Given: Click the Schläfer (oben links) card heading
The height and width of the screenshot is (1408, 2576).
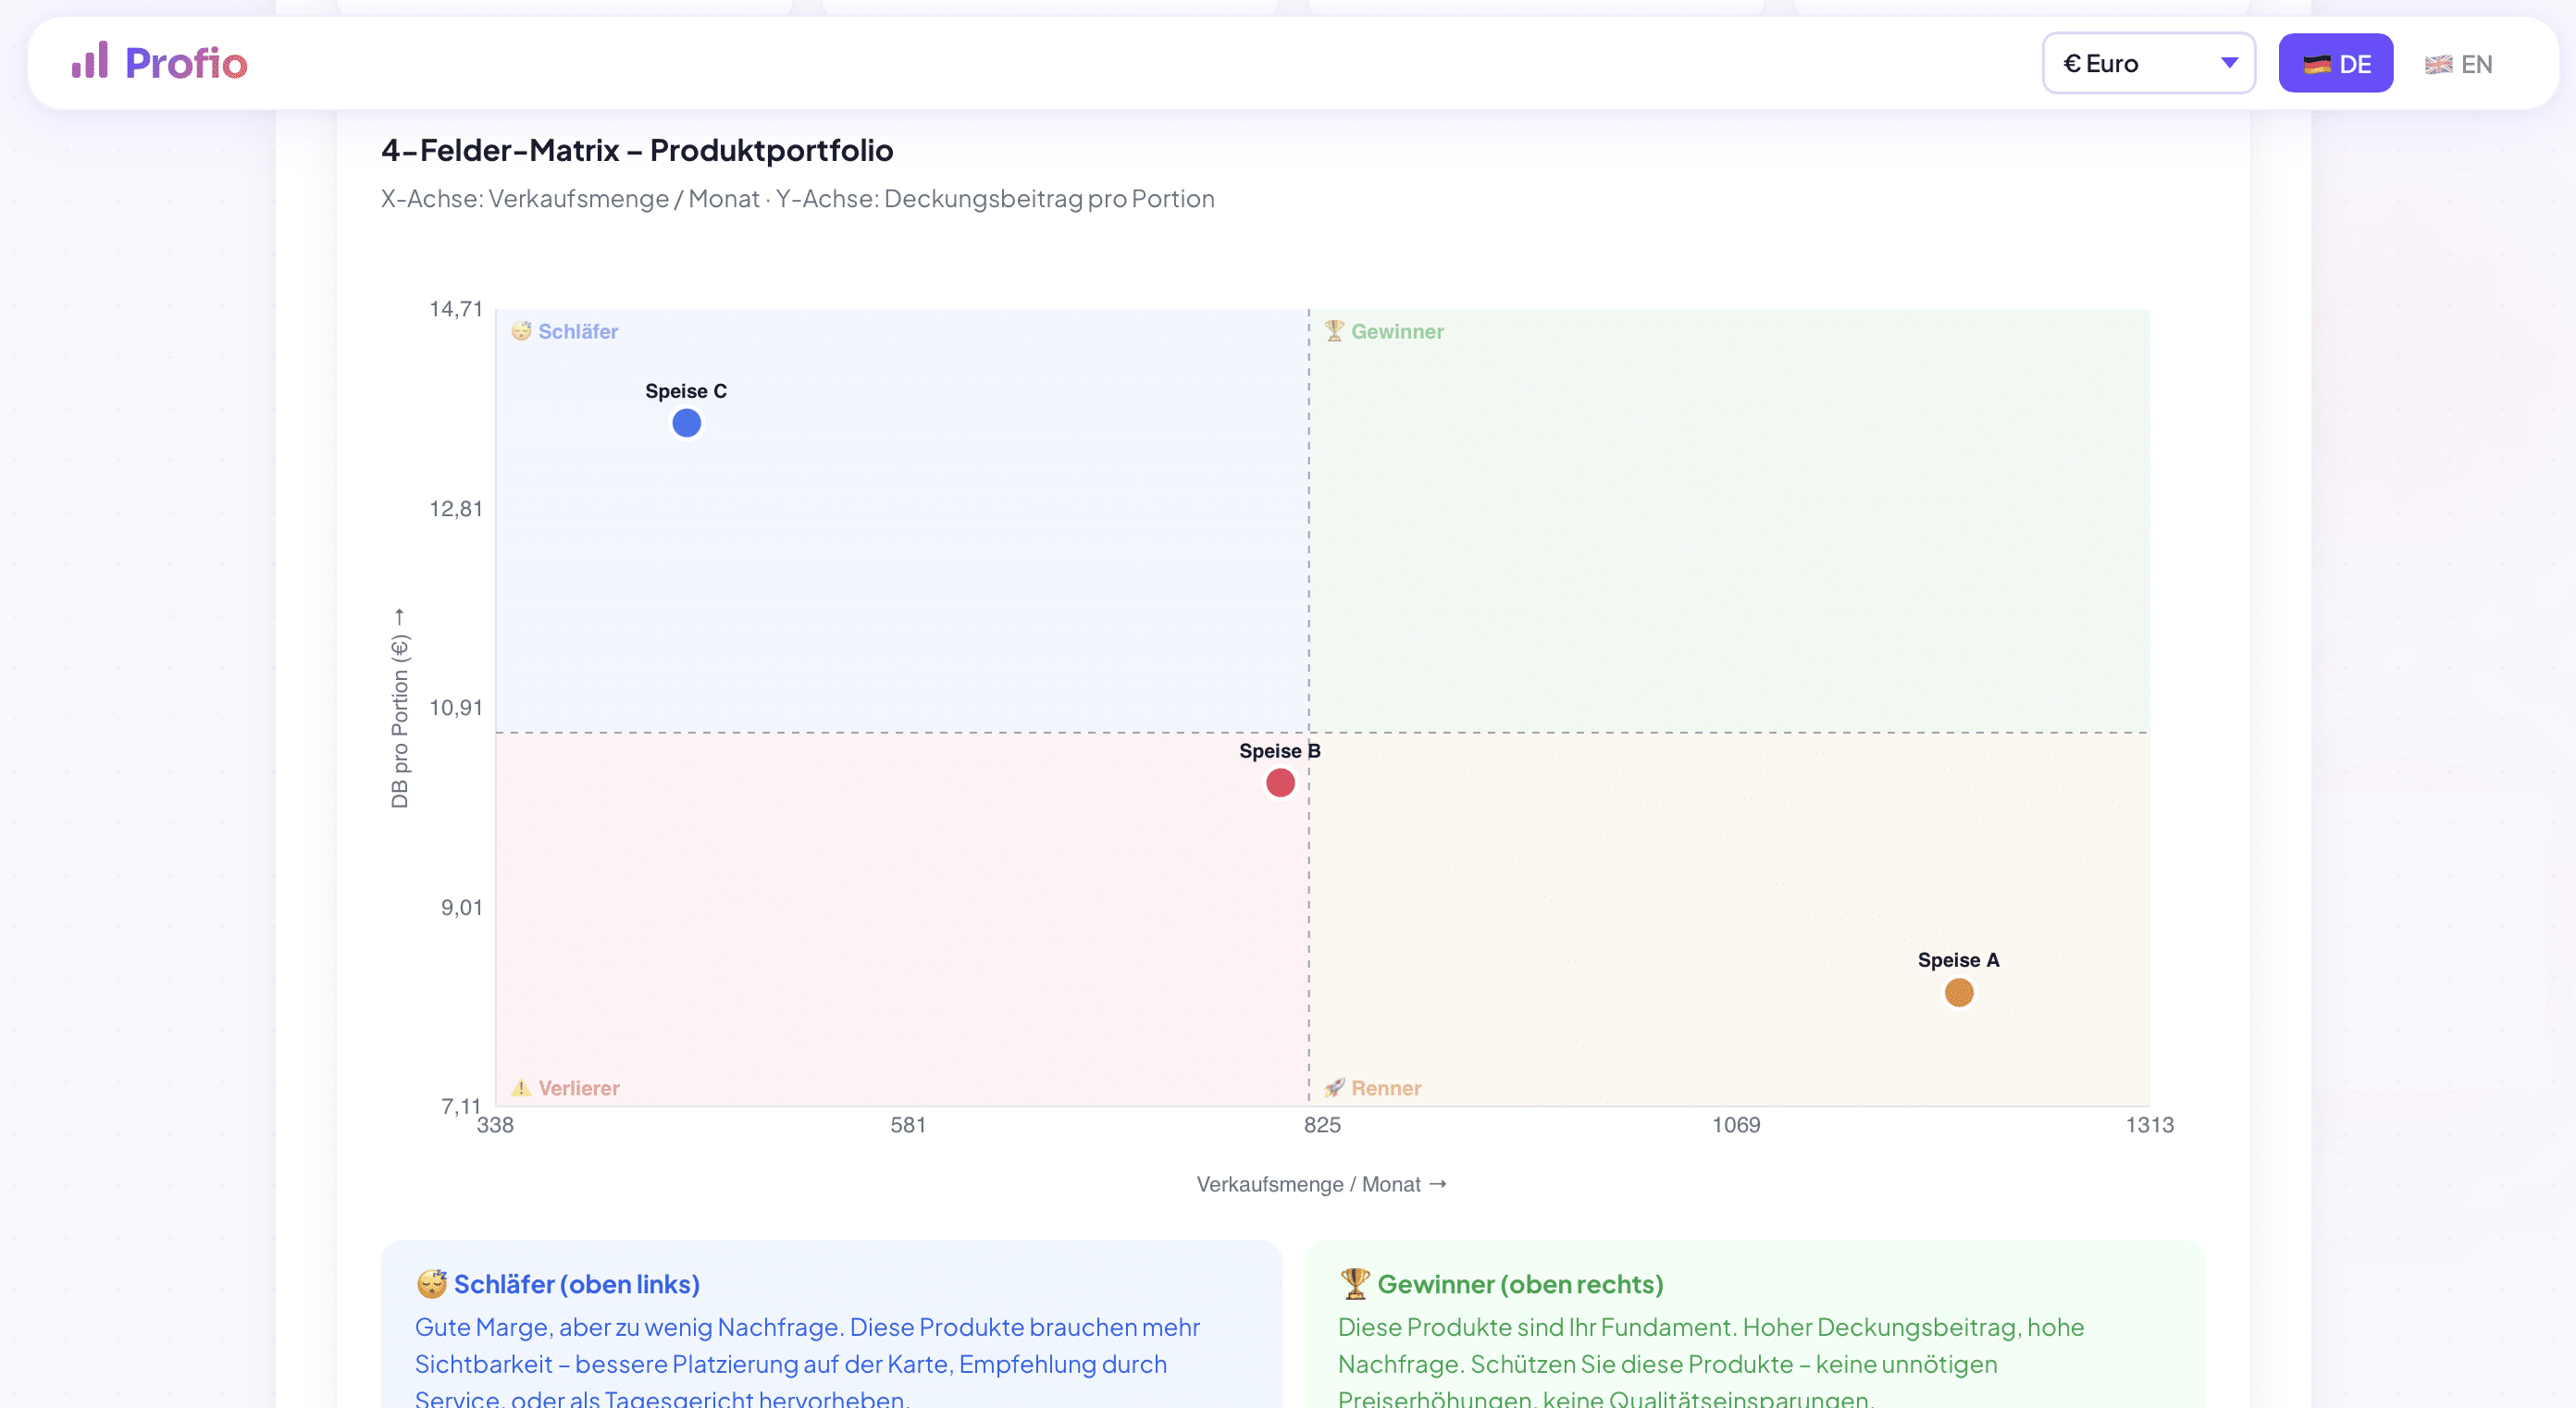Looking at the screenshot, I should (x=576, y=1284).
